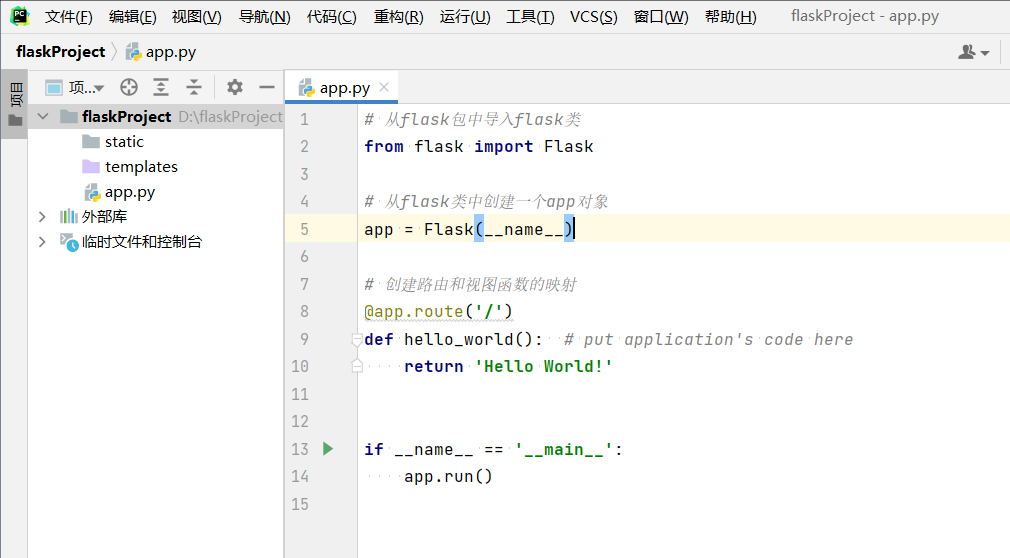Click the 'put application's code here' comment
The height and width of the screenshot is (558, 1010).
click(708, 340)
